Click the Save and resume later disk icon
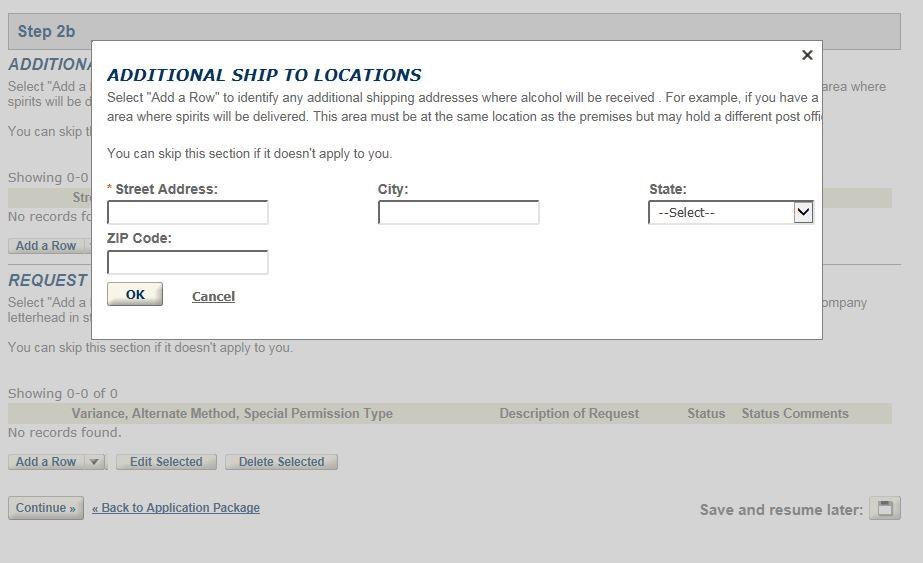Image resolution: width=923 pixels, height=563 pixels. click(x=884, y=508)
